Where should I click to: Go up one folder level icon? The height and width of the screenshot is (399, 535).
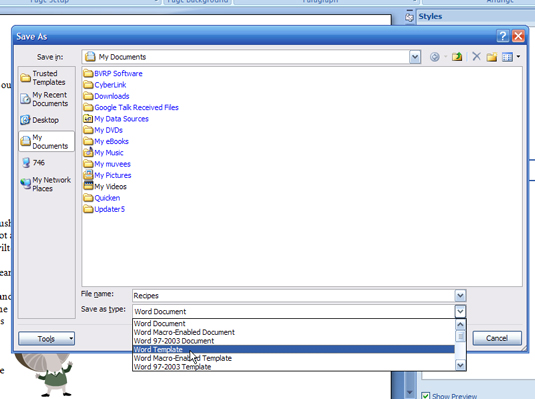point(457,57)
